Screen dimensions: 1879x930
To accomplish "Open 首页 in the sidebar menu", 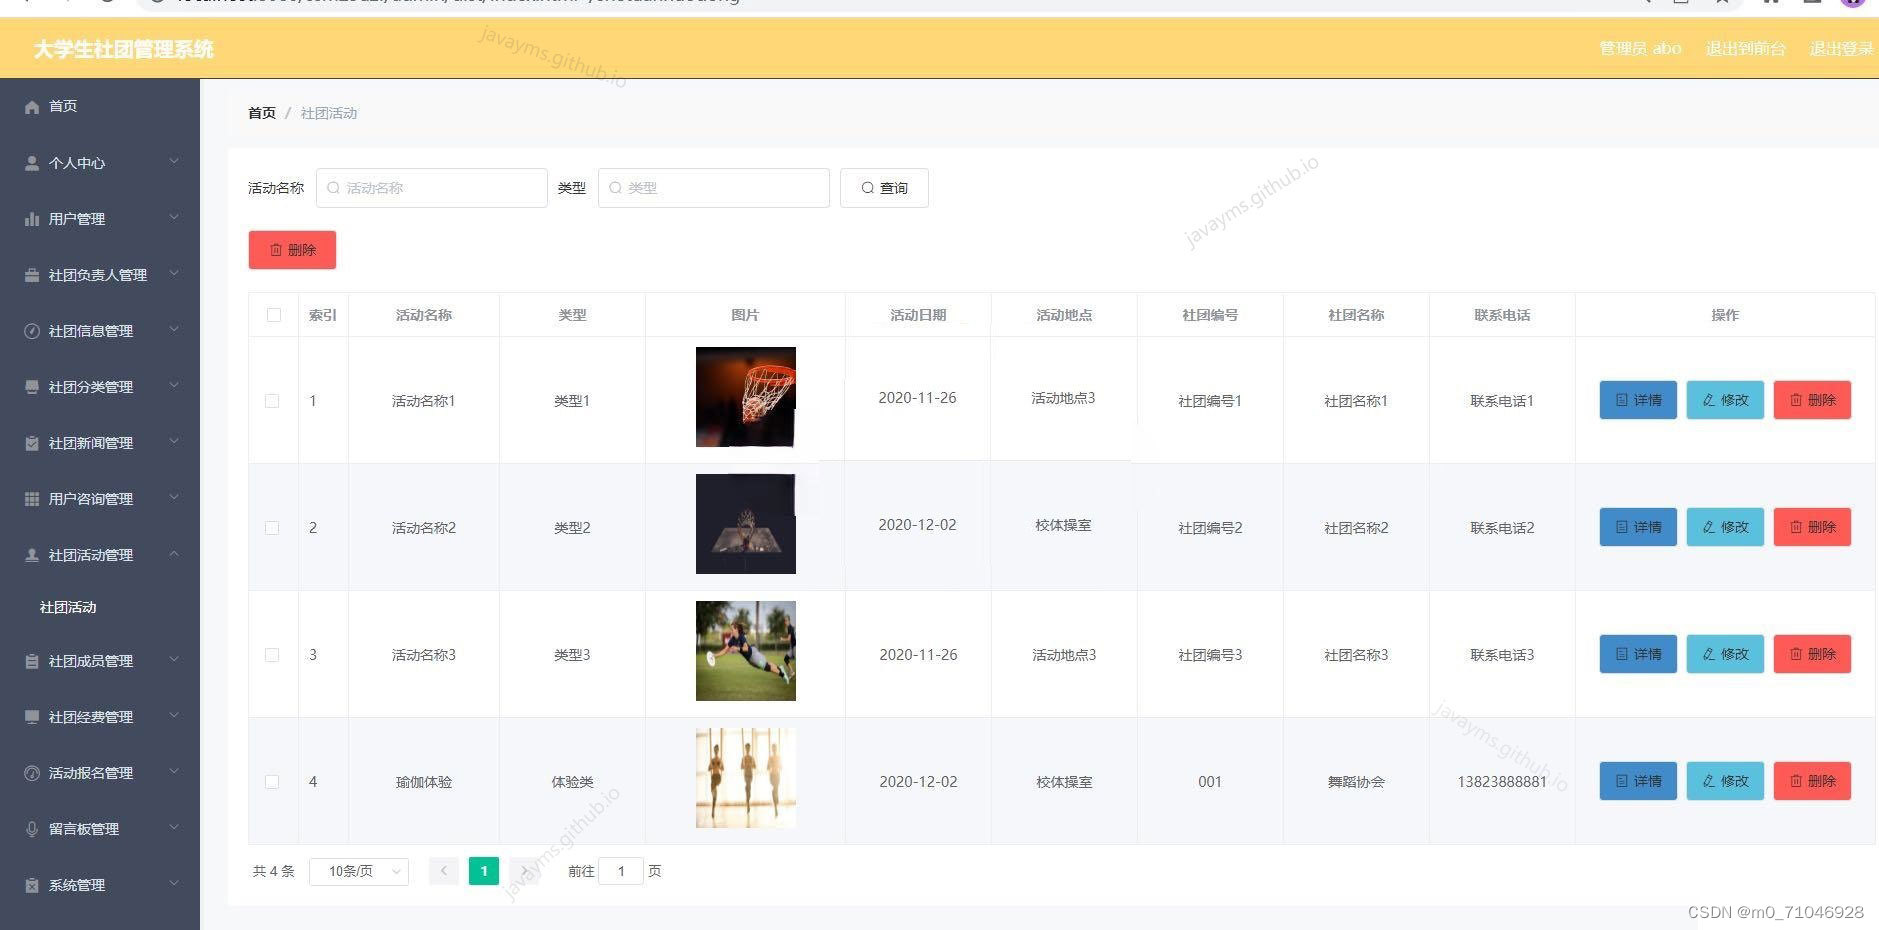I will pyautogui.click(x=100, y=106).
